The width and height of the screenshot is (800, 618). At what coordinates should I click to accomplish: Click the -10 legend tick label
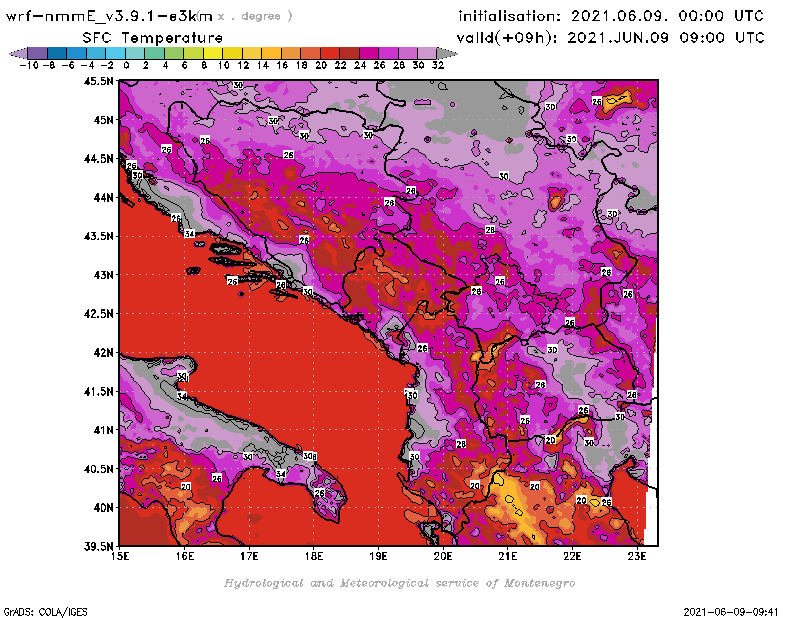coord(29,65)
